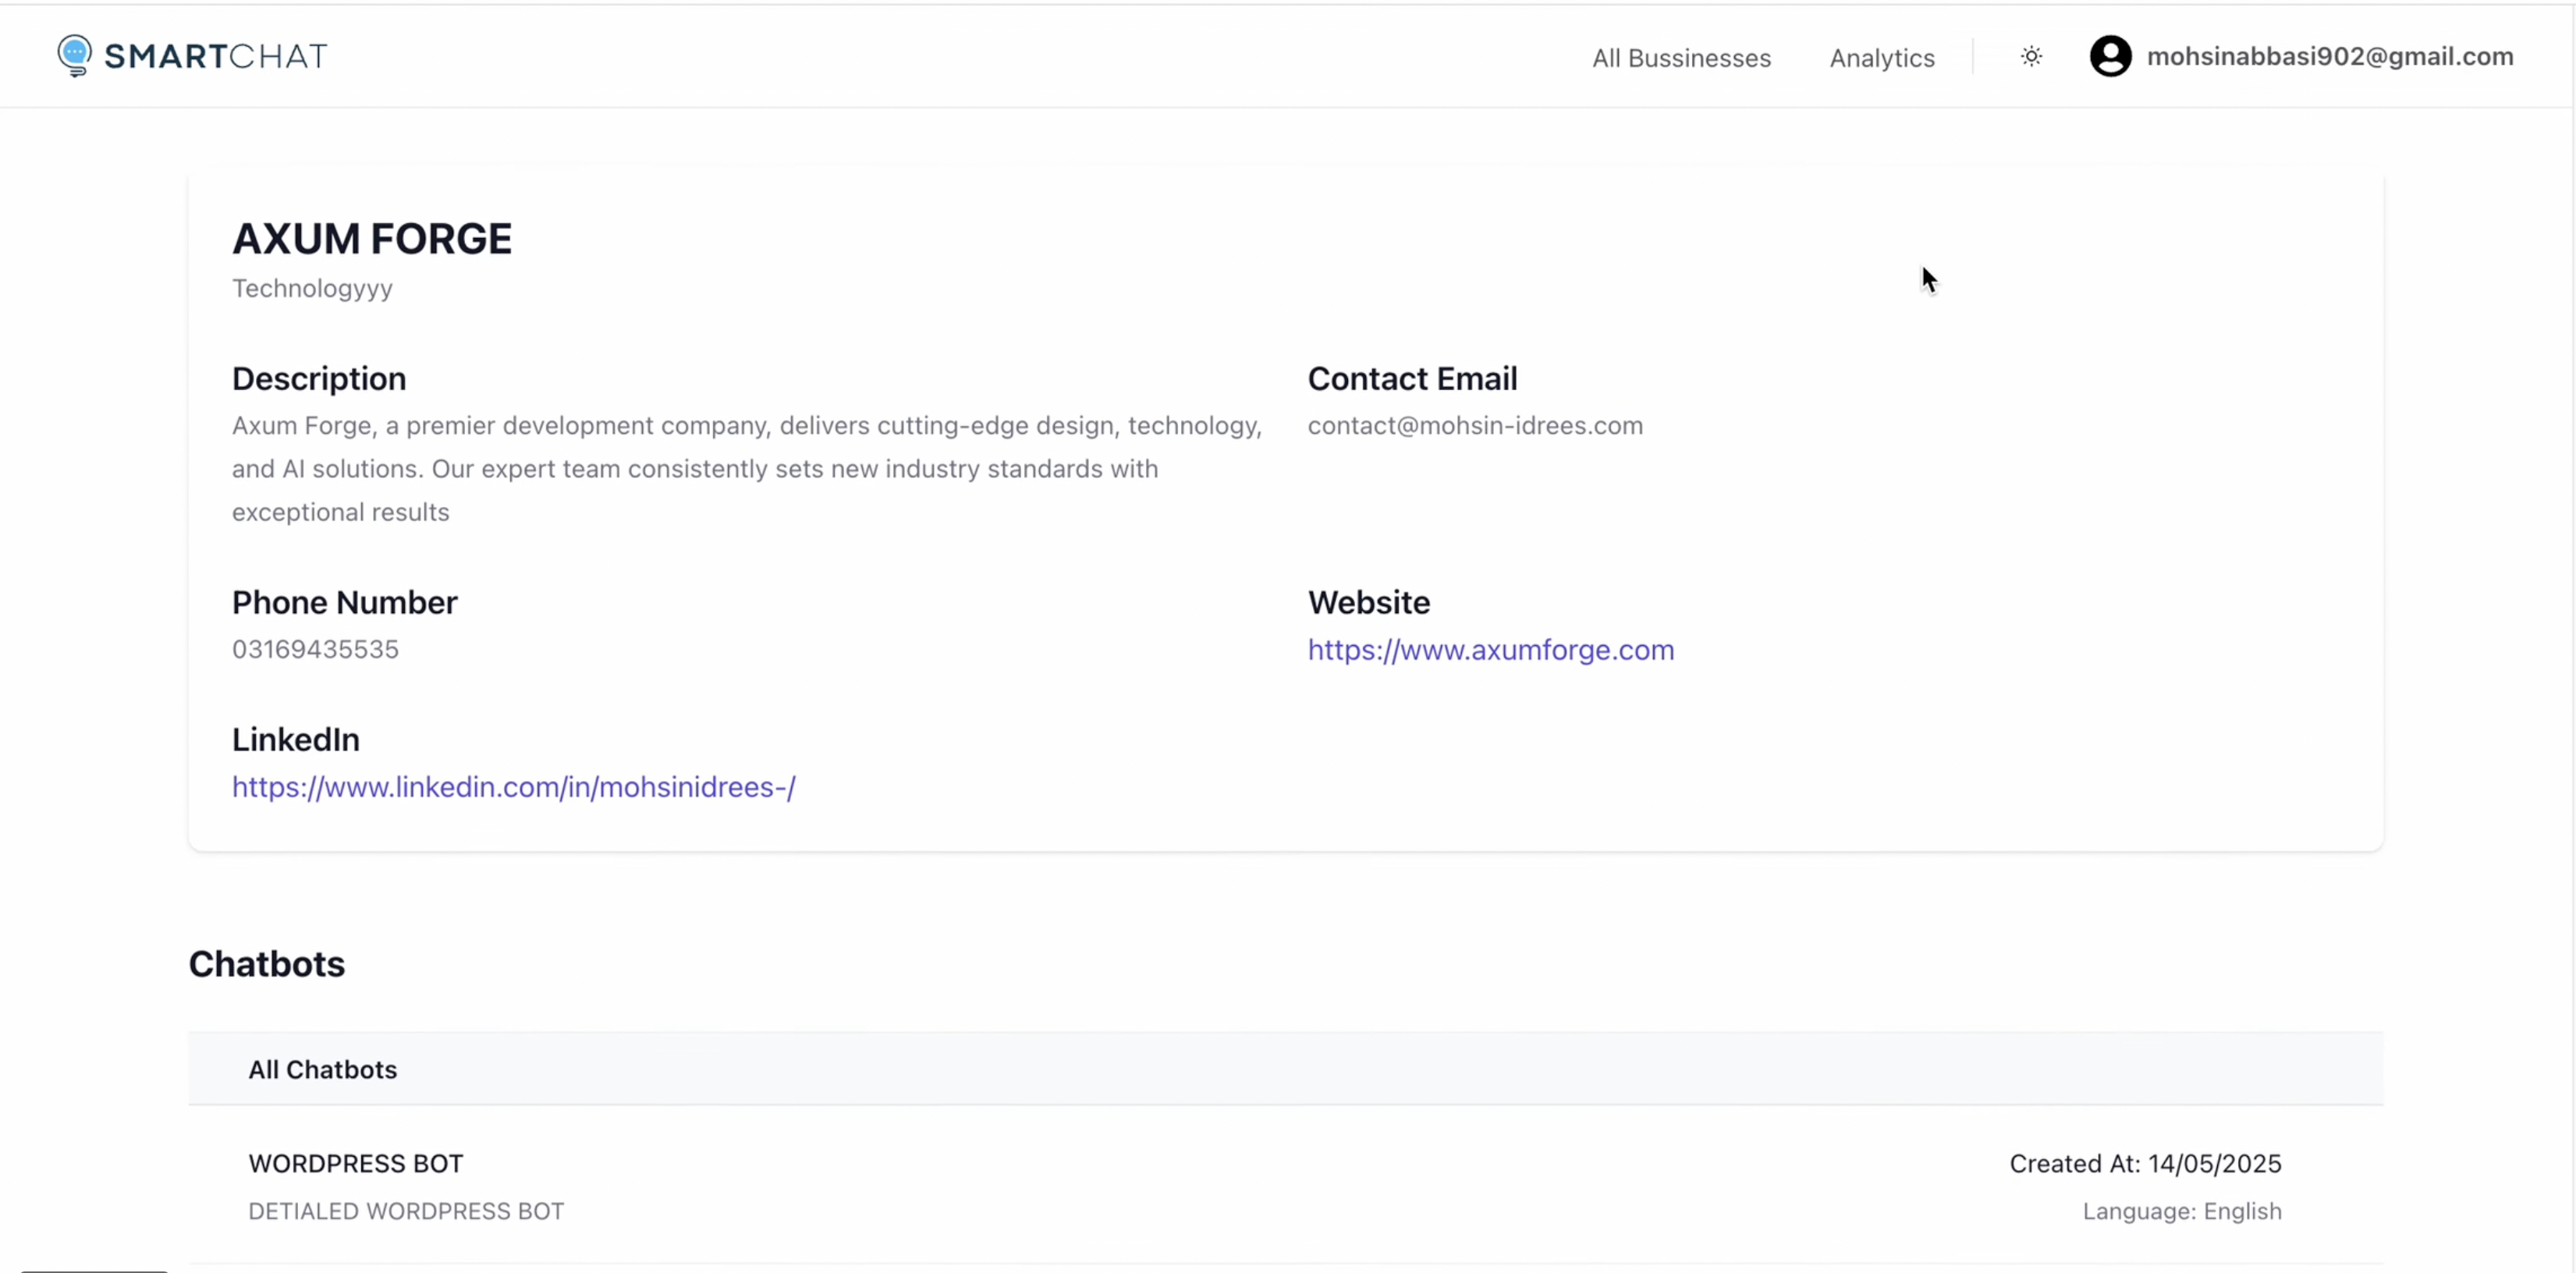
Task: Open the LinkedIn mohsinidrees profile link
Action: (x=513, y=787)
